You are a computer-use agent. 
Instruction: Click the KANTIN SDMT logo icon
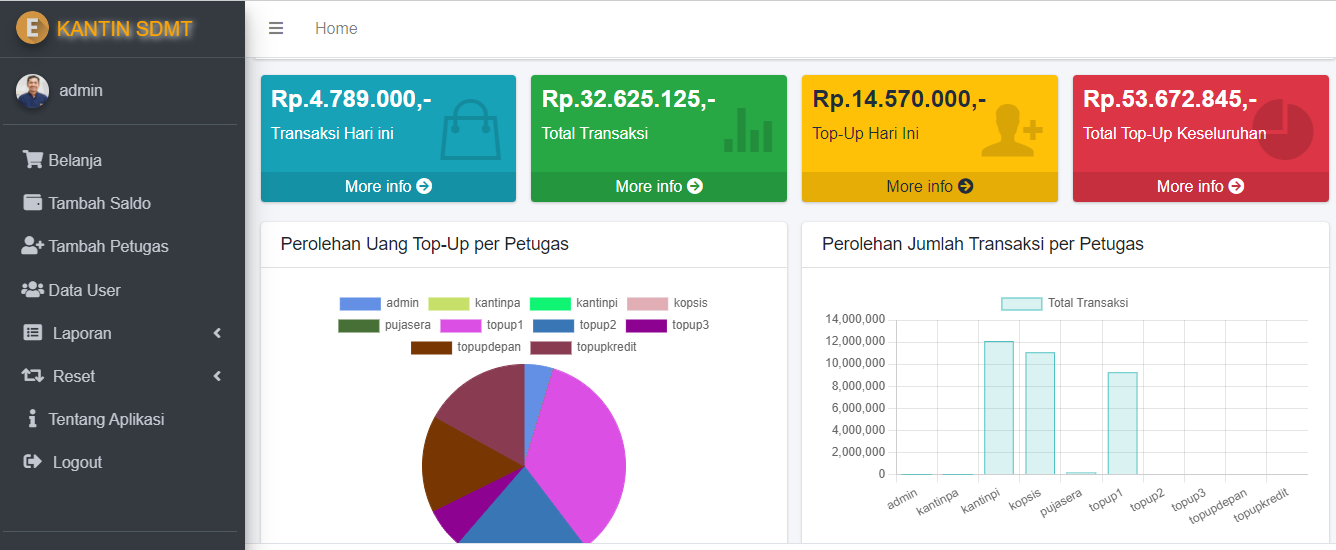pyautogui.click(x=33, y=28)
